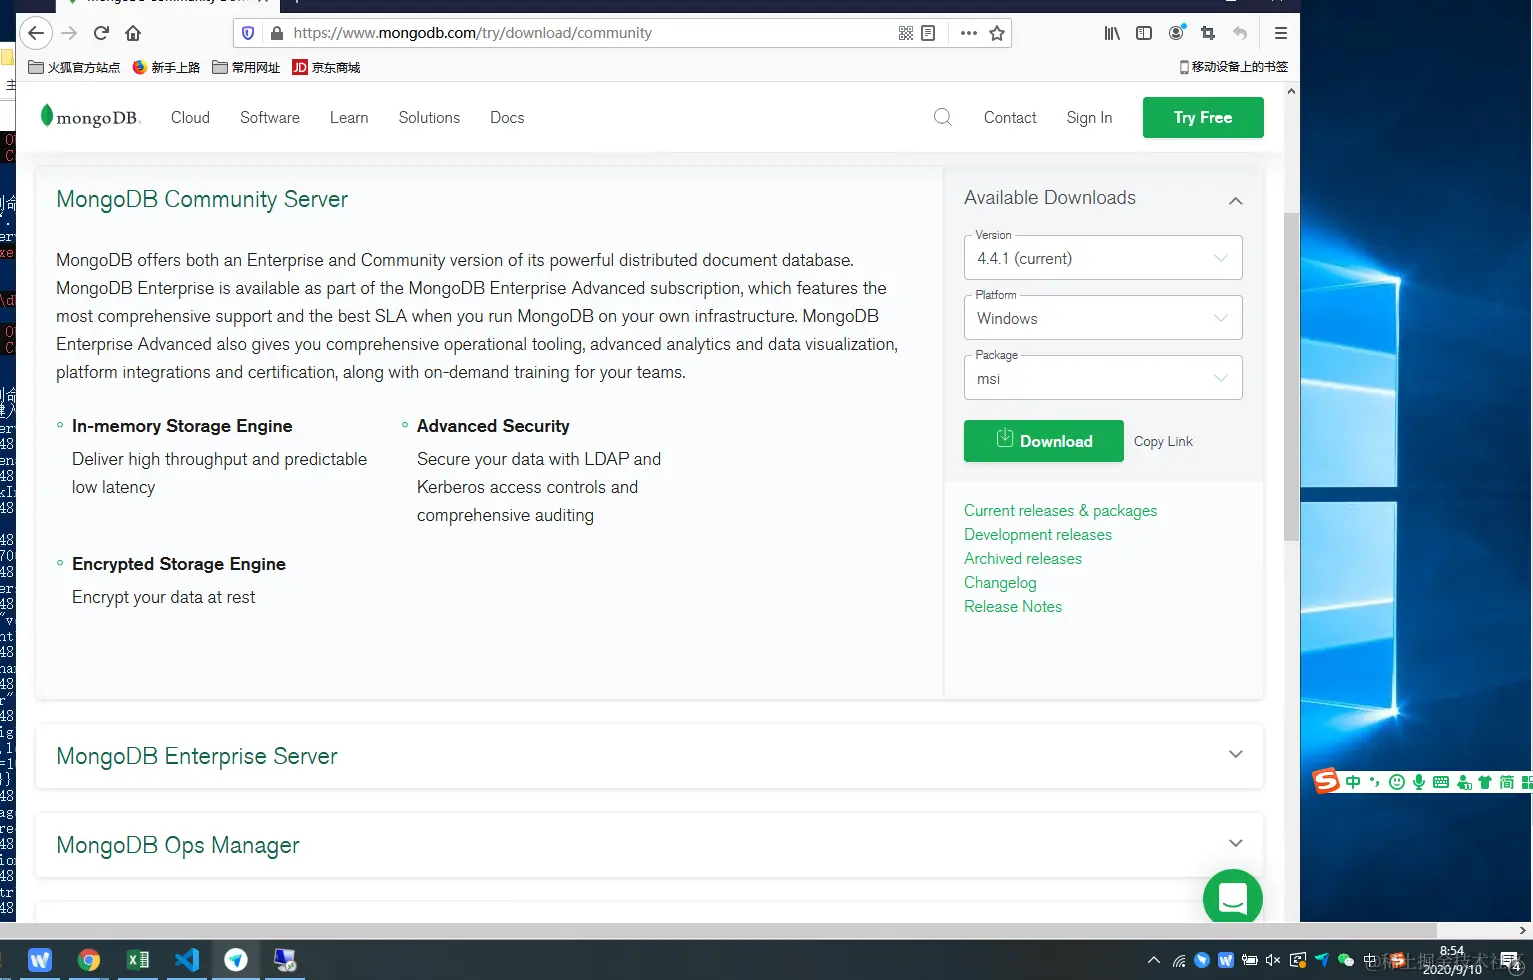Open Development releases link
The height and width of the screenshot is (980, 1533).
1038,534
